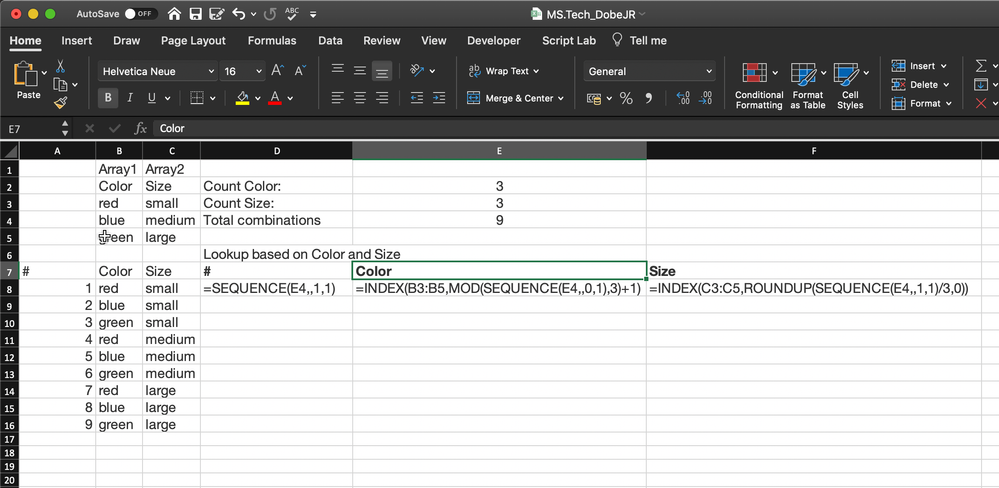Apply red font color

[275, 98]
